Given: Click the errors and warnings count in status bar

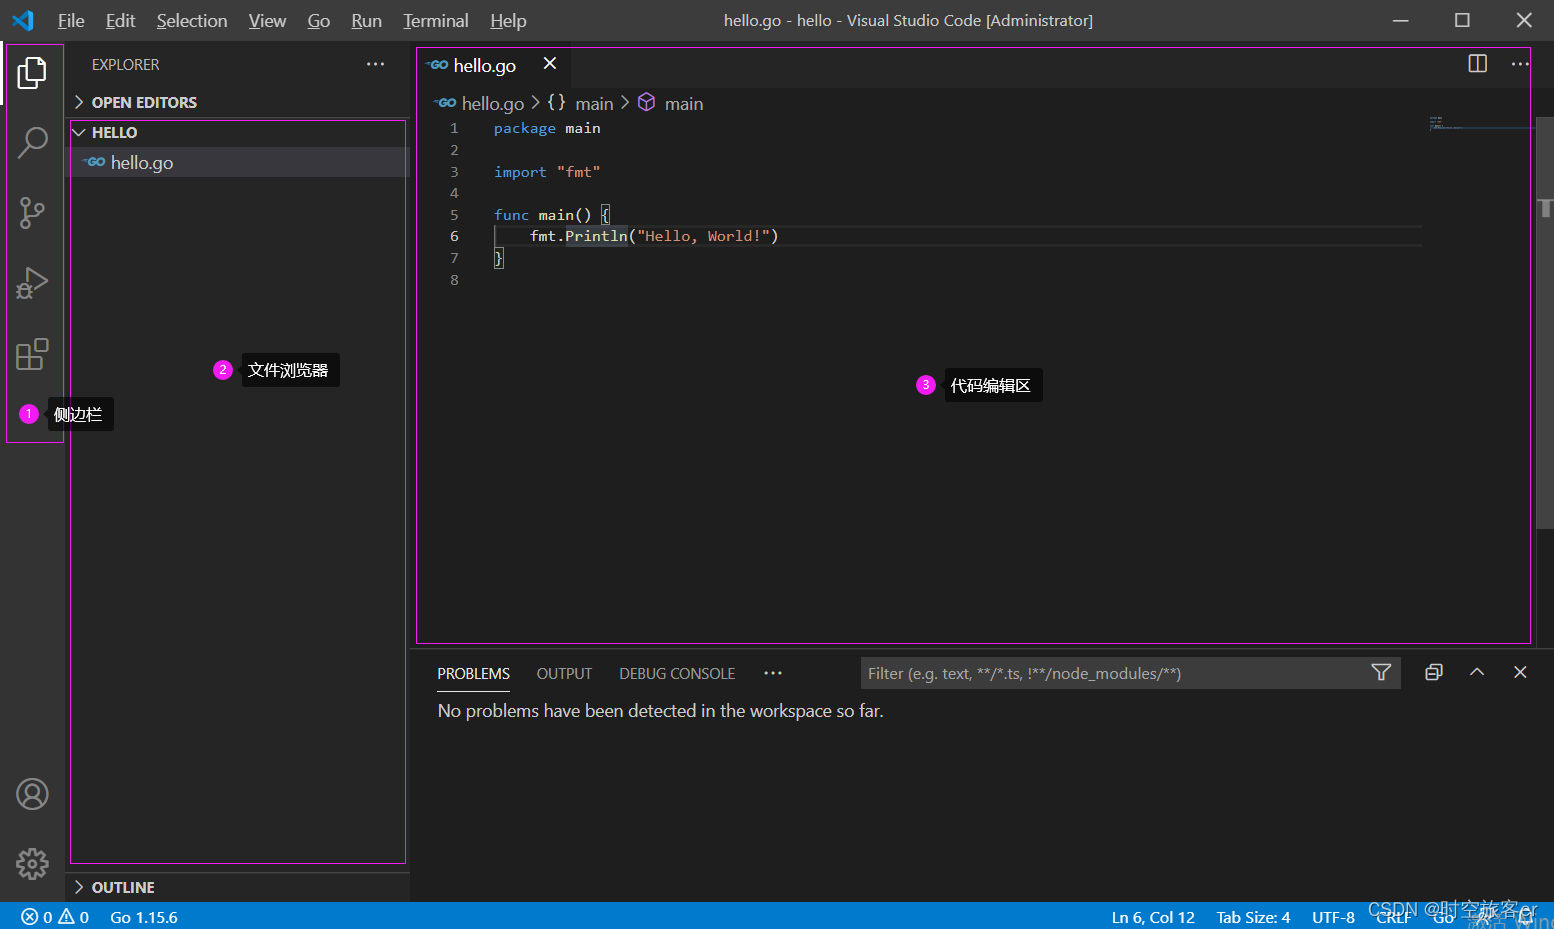Looking at the screenshot, I should [55, 917].
